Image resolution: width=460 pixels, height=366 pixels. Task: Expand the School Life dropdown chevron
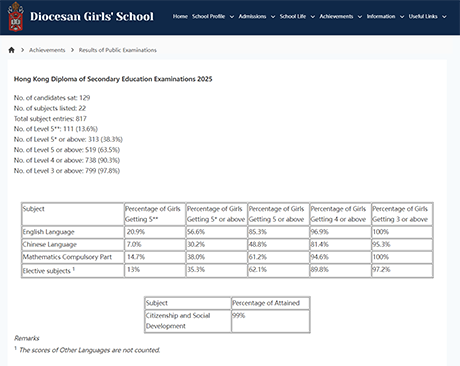pyautogui.click(x=312, y=17)
